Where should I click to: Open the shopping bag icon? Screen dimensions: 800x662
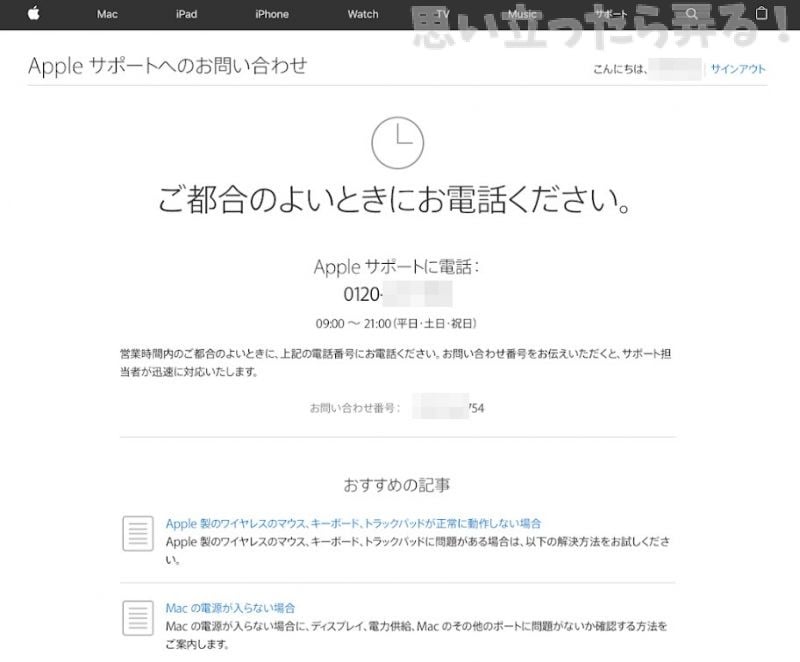click(761, 13)
